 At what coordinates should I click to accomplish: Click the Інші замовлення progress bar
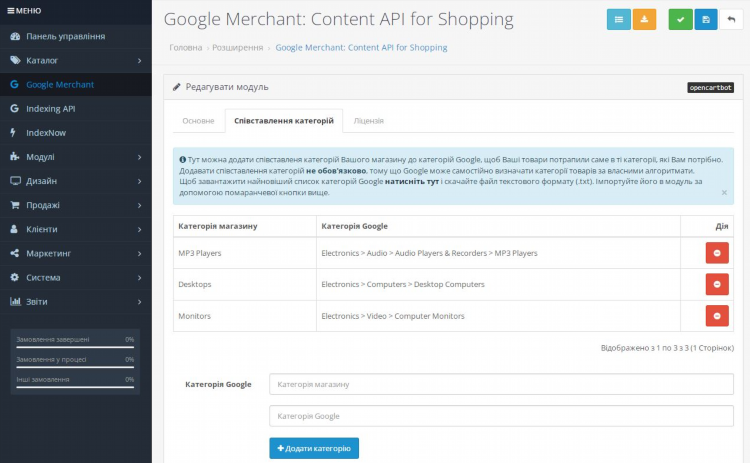tap(75, 387)
